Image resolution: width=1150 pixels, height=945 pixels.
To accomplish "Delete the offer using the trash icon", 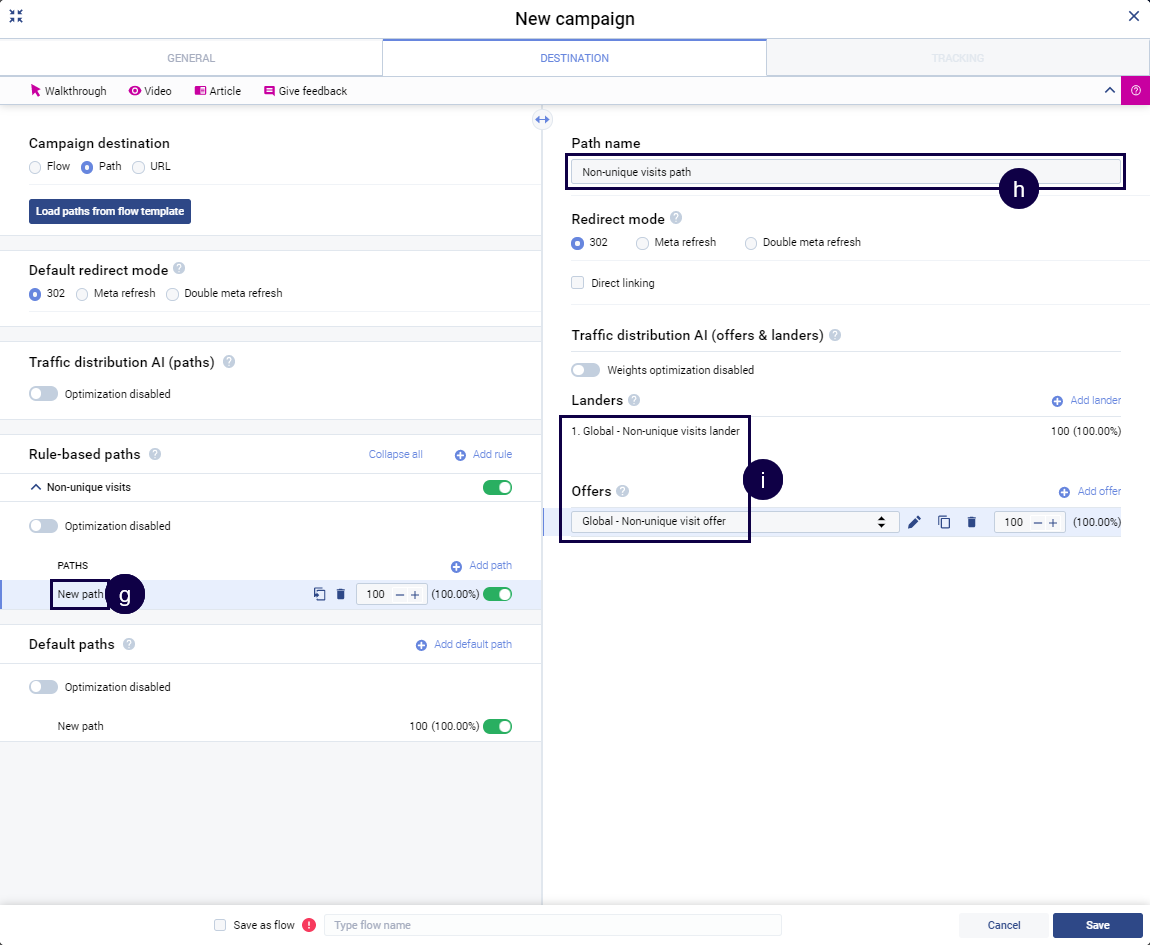I will (x=971, y=522).
